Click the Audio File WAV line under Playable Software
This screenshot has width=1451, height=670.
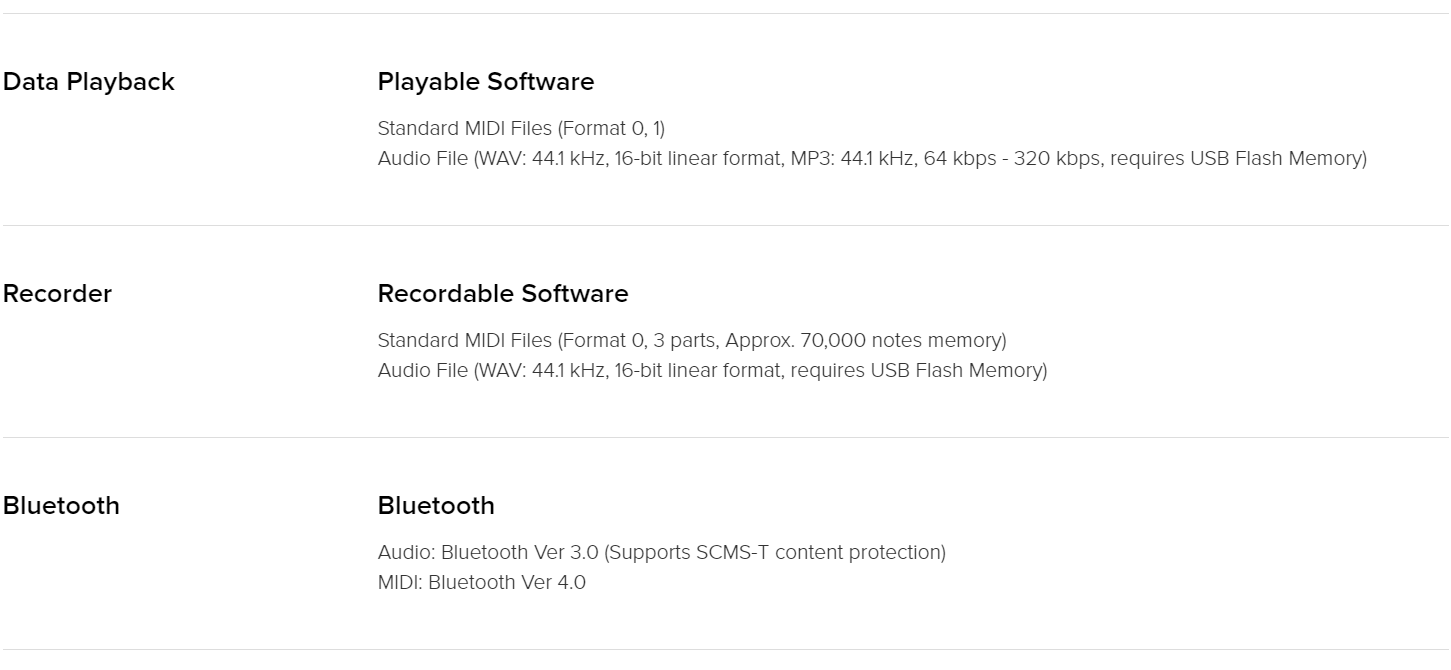(x=872, y=158)
